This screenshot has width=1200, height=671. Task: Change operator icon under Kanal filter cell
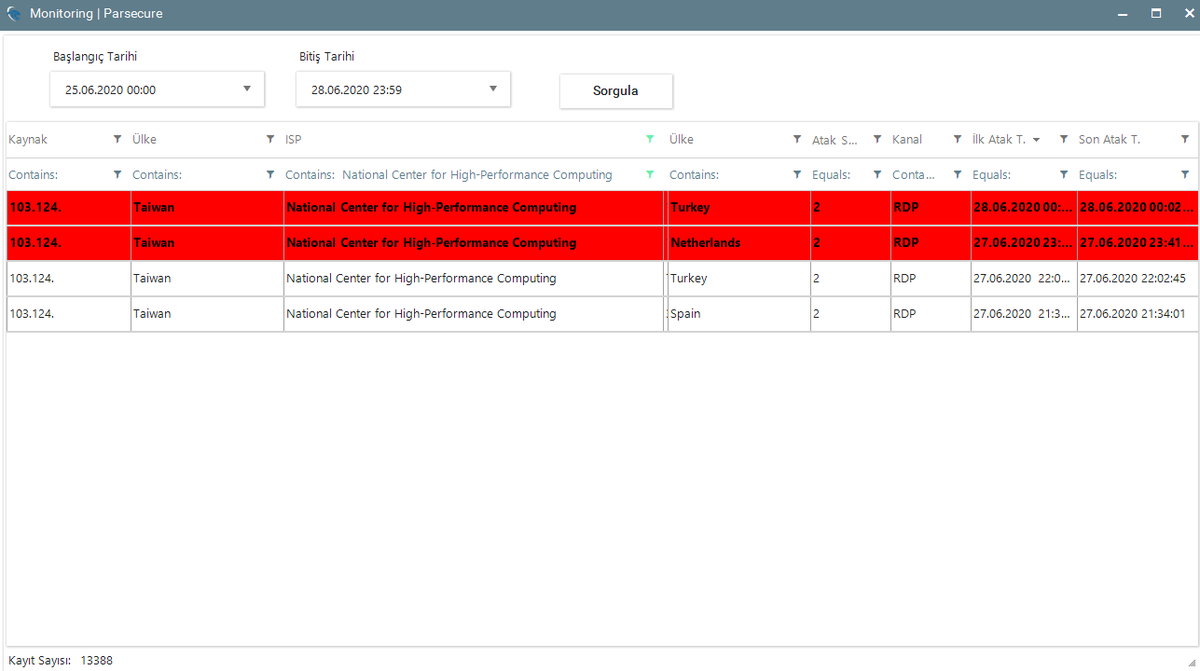pyautogui.click(x=957, y=175)
